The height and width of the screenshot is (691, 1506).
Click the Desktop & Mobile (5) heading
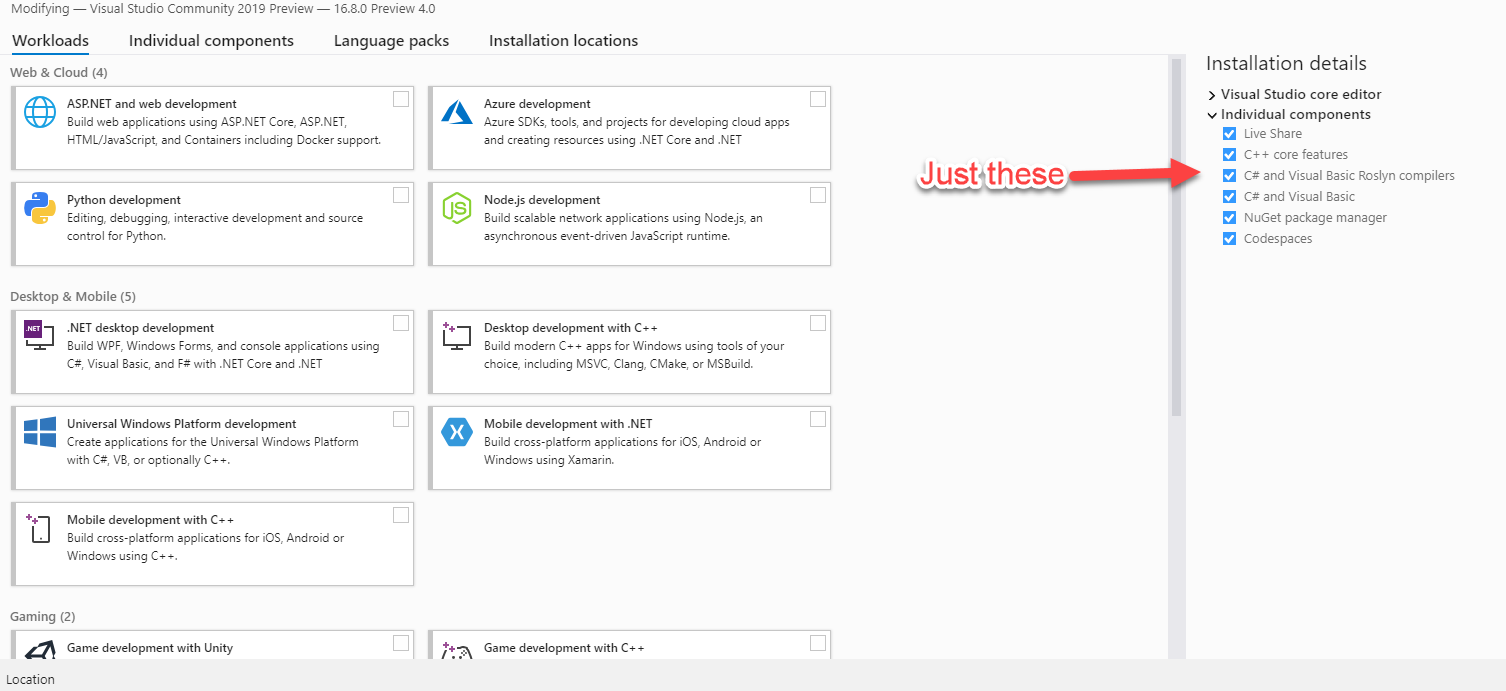pos(73,297)
